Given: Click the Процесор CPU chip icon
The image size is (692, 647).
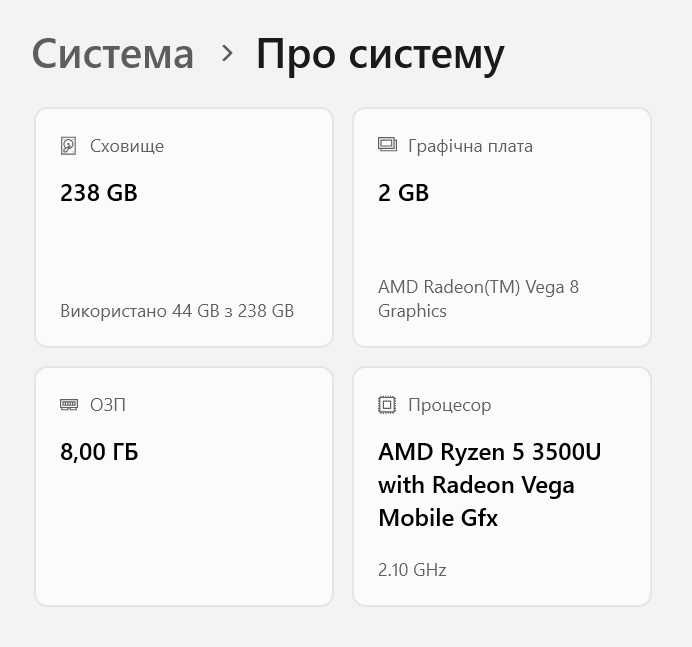Looking at the screenshot, I should pyautogui.click(x=387, y=405).
